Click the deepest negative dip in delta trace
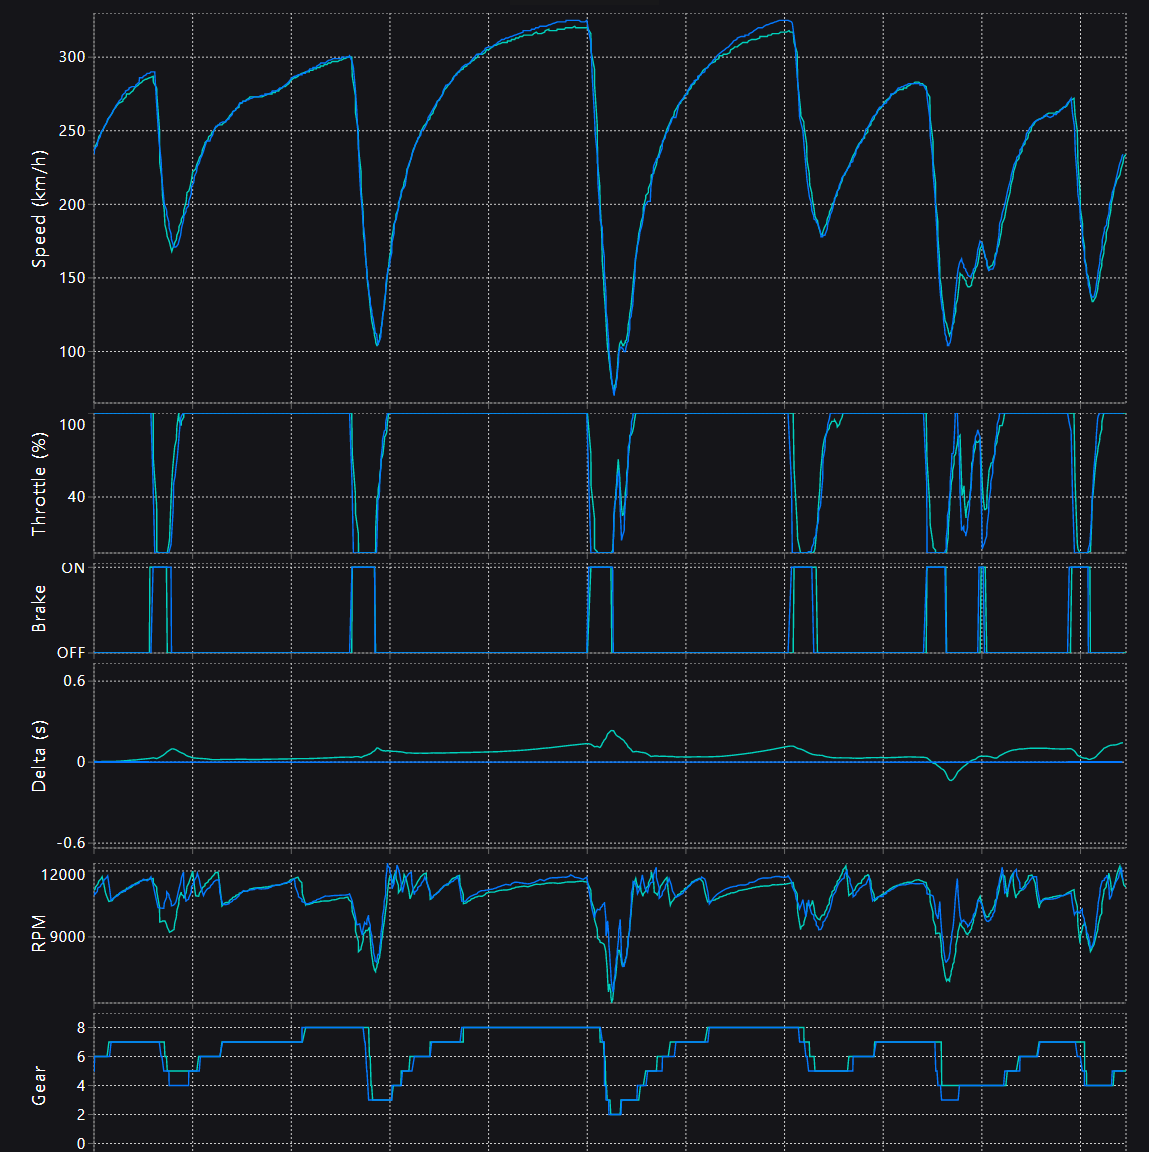The height and width of the screenshot is (1152, 1149). point(950,779)
